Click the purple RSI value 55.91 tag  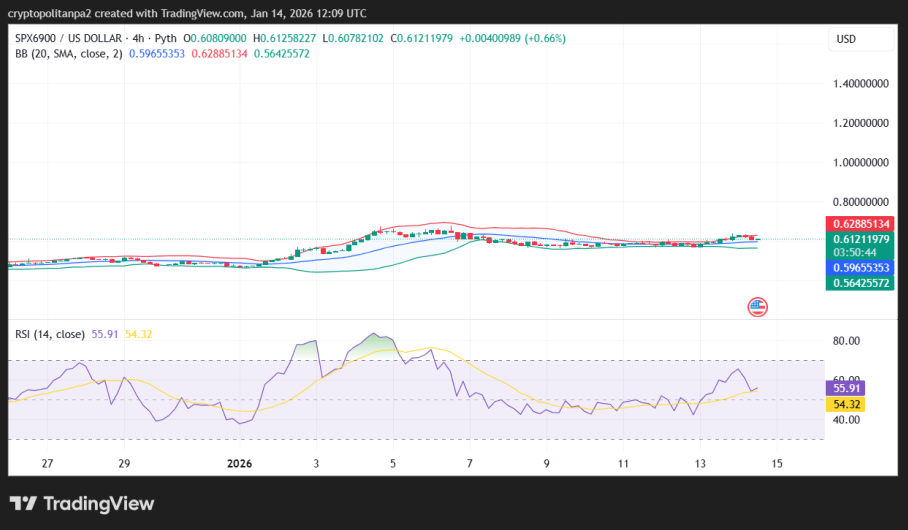click(x=845, y=388)
